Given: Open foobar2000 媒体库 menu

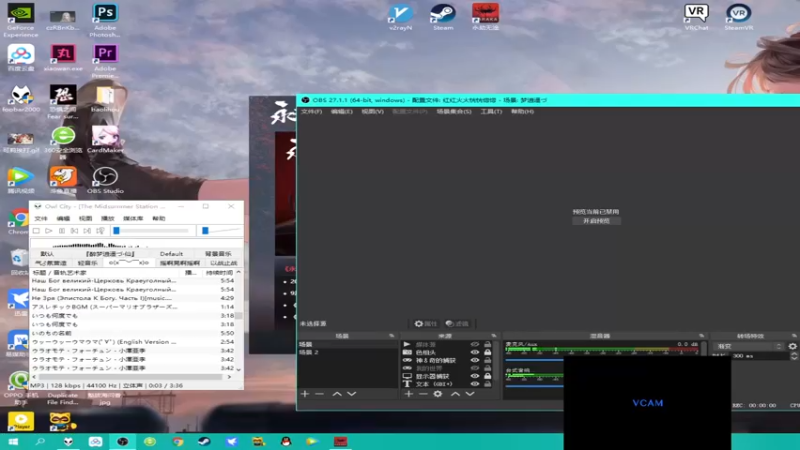Looking at the screenshot, I should coord(133,218).
